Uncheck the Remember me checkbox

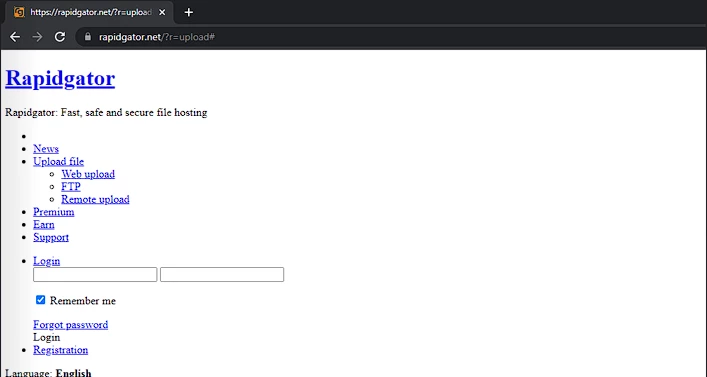(x=41, y=300)
